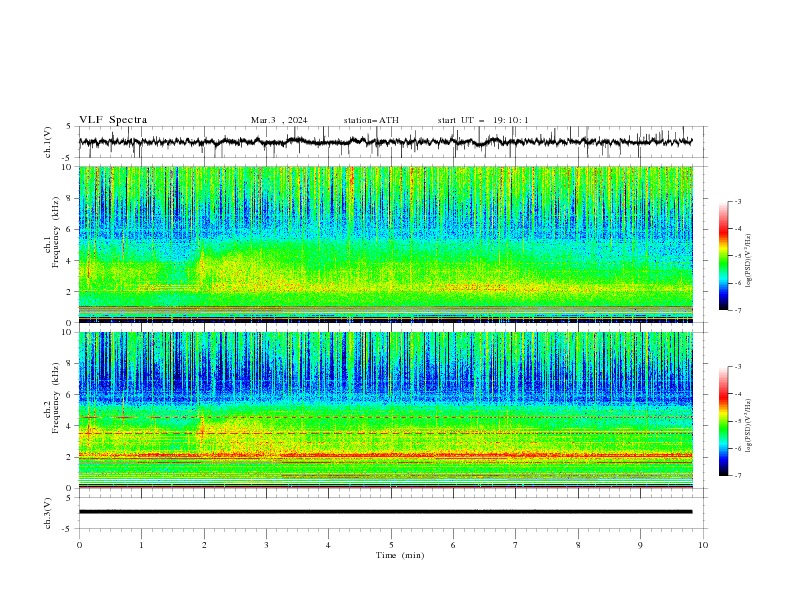Click the time axis tick label '10'
Screen dimensions: 792x612
pos(703,545)
